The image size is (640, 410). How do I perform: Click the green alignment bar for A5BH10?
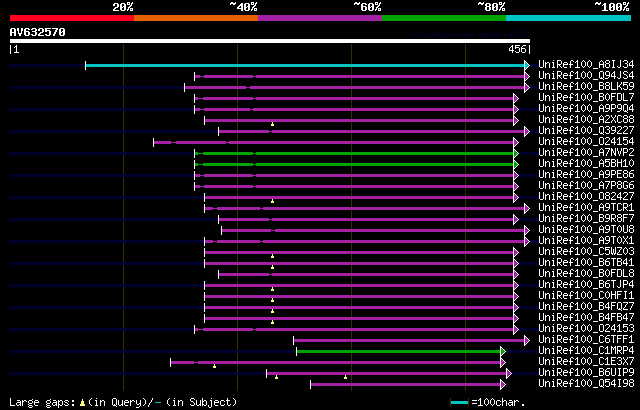[354, 164]
